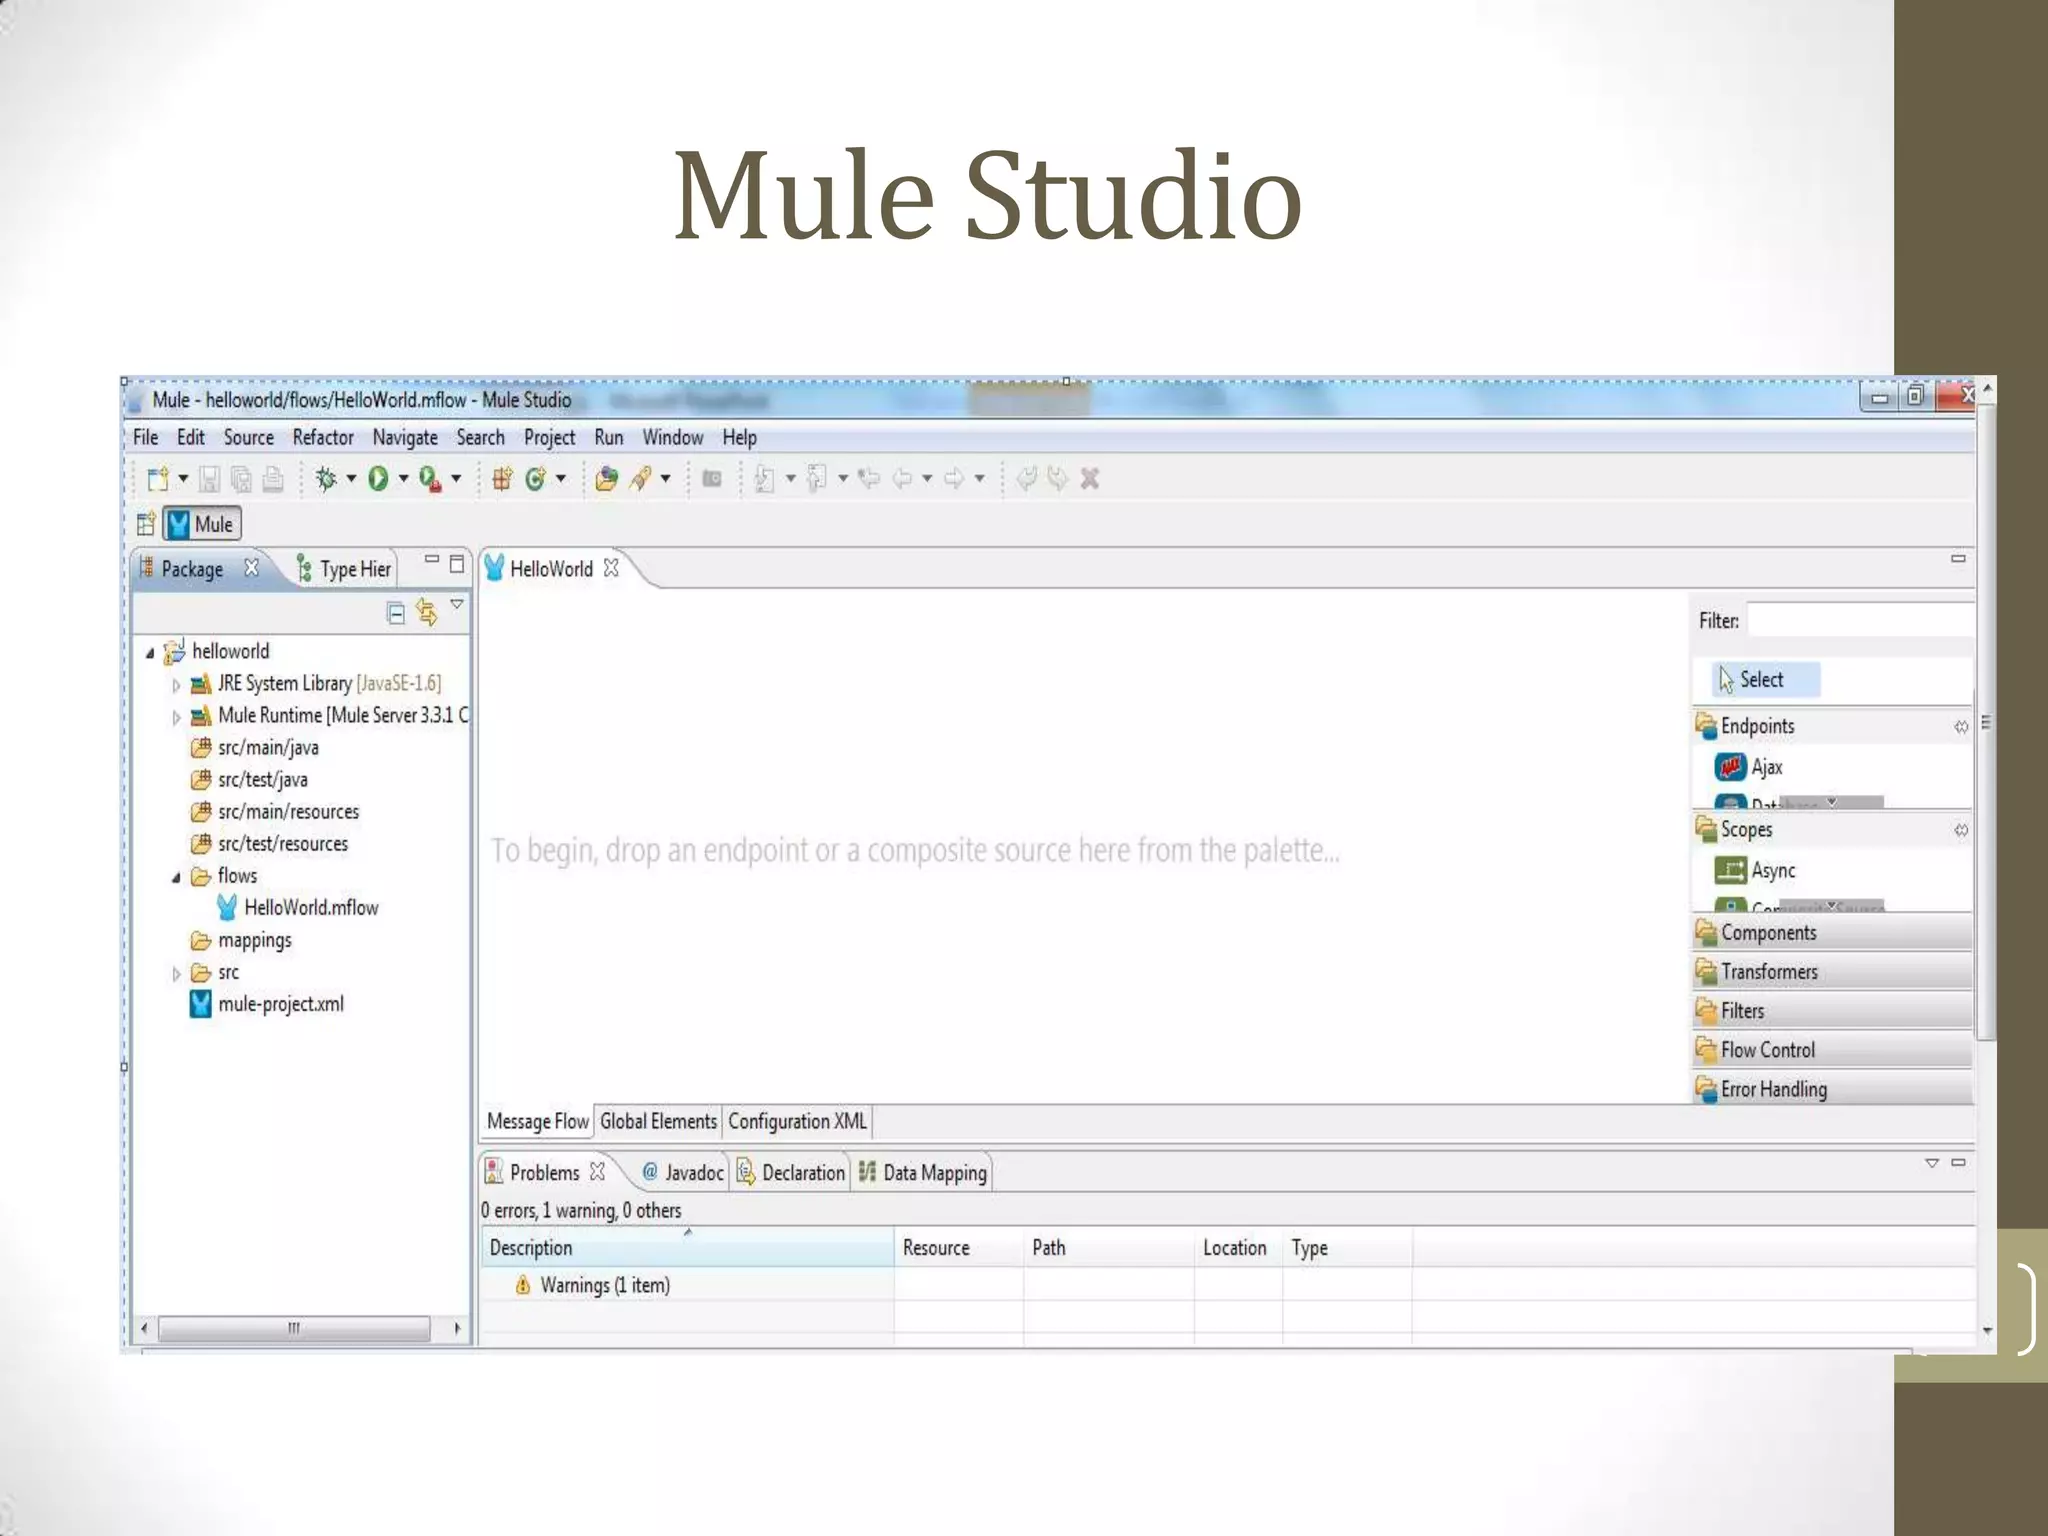
Task: Switch to the Configuration XML tab
Action: tap(797, 1121)
